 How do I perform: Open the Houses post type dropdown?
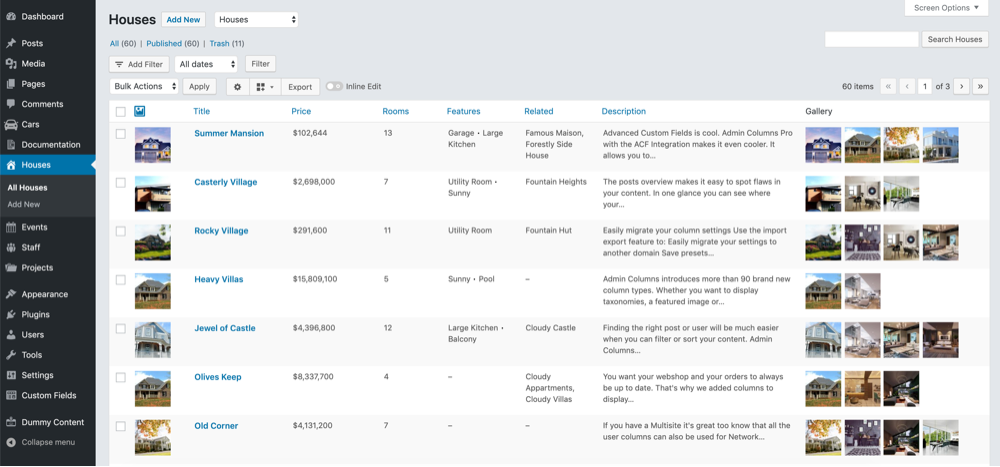click(256, 20)
